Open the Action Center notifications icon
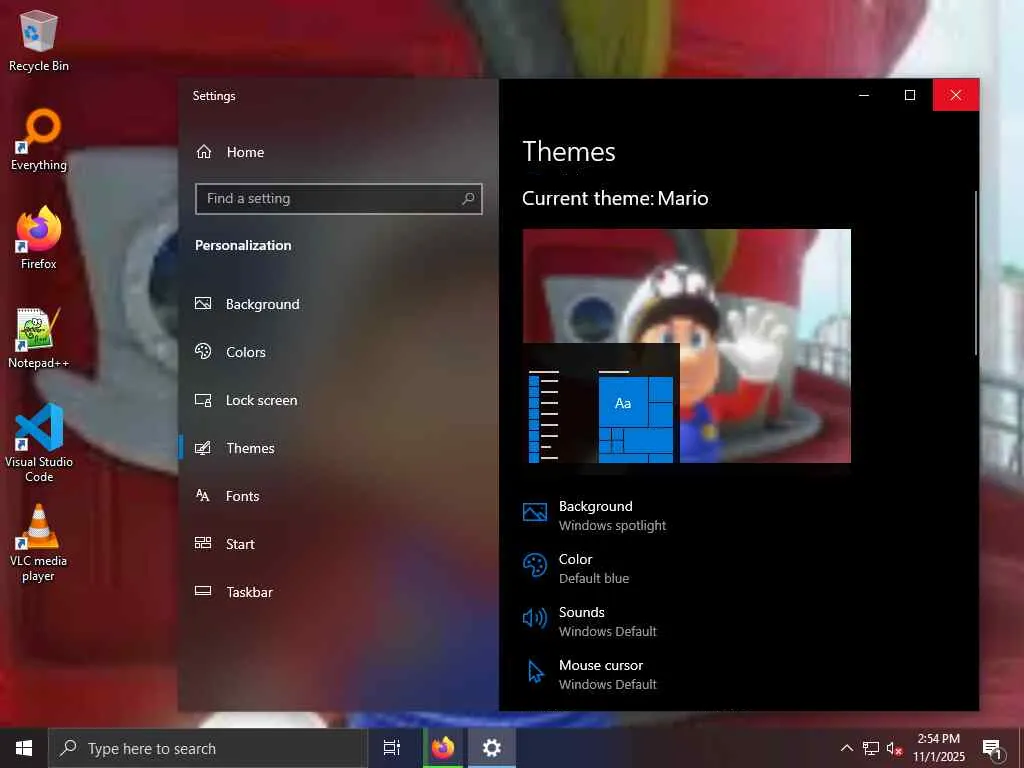Image resolution: width=1024 pixels, height=768 pixels. (992, 748)
